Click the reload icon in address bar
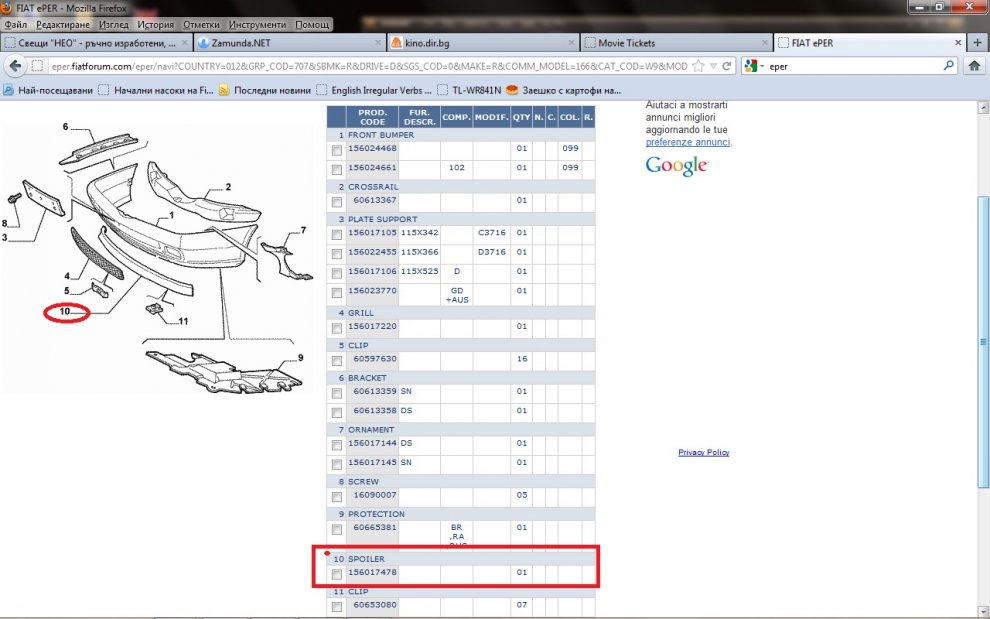The height and width of the screenshot is (619, 990). click(726, 66)
